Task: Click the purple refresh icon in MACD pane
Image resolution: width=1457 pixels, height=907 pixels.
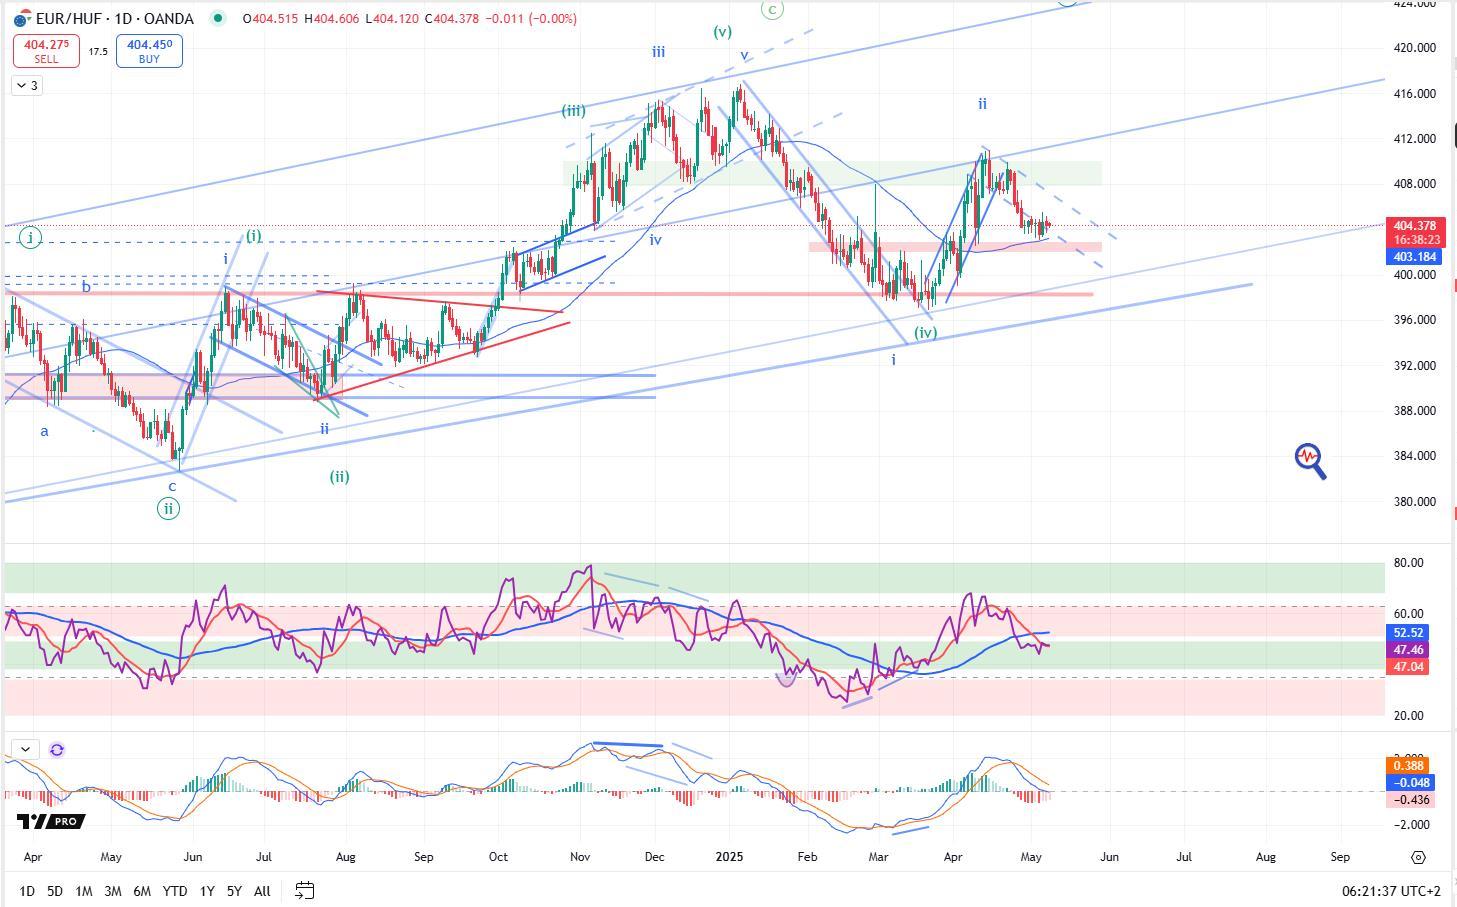Action: [57, 749]
